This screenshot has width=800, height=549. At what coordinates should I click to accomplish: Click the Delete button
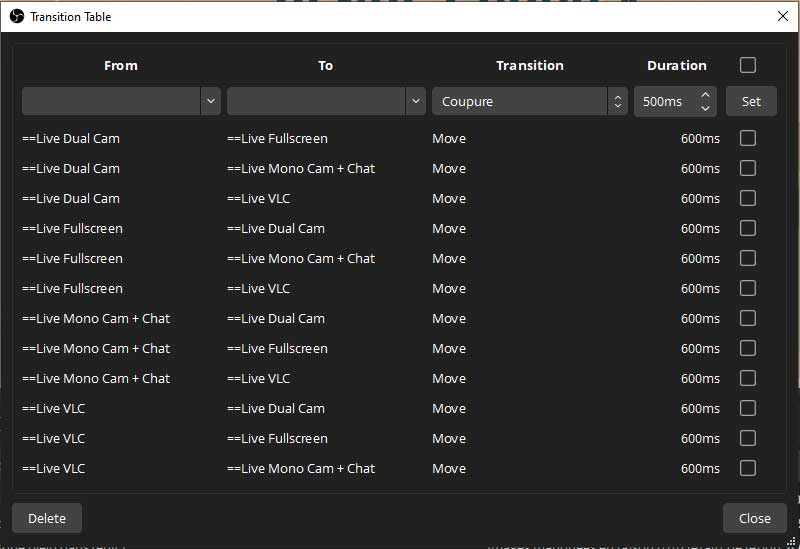(47, 518)
